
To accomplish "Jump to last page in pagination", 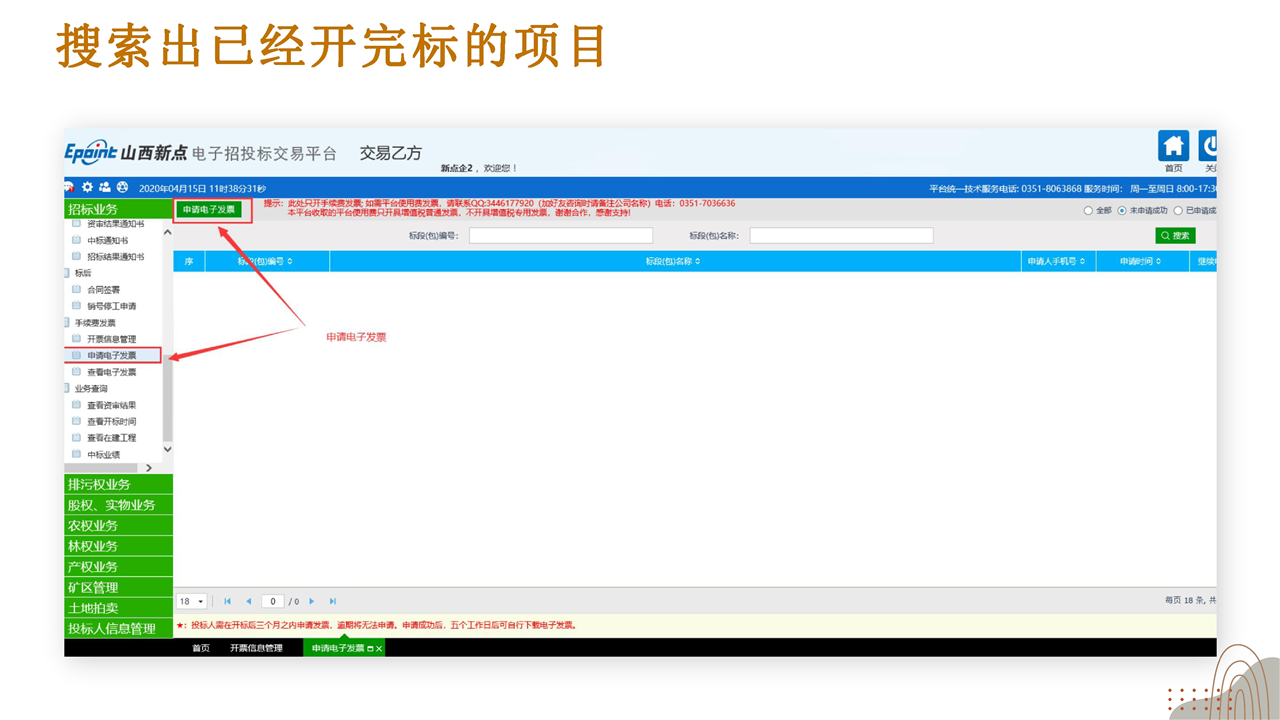I will click(333, 601).
